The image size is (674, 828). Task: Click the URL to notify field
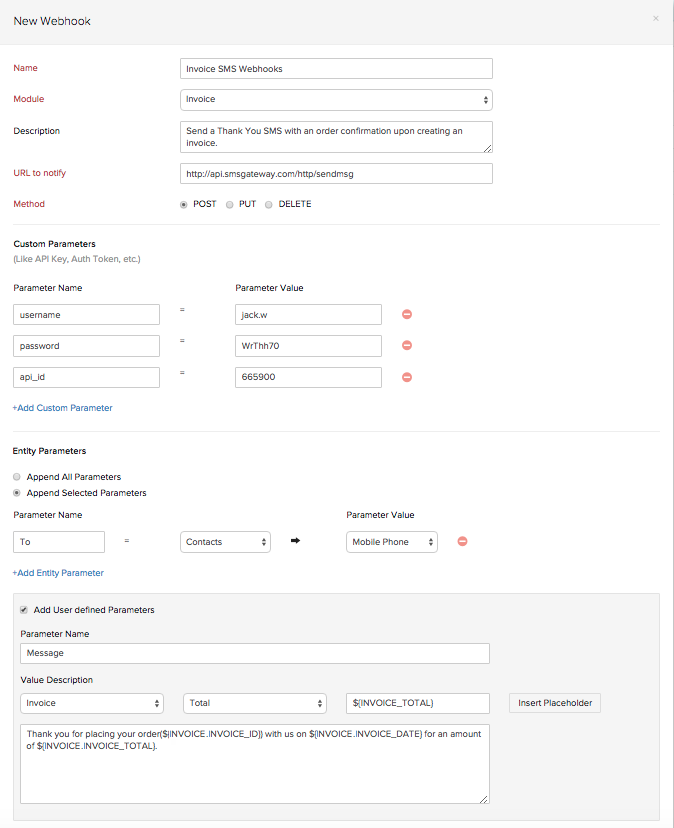click(335, 173)
